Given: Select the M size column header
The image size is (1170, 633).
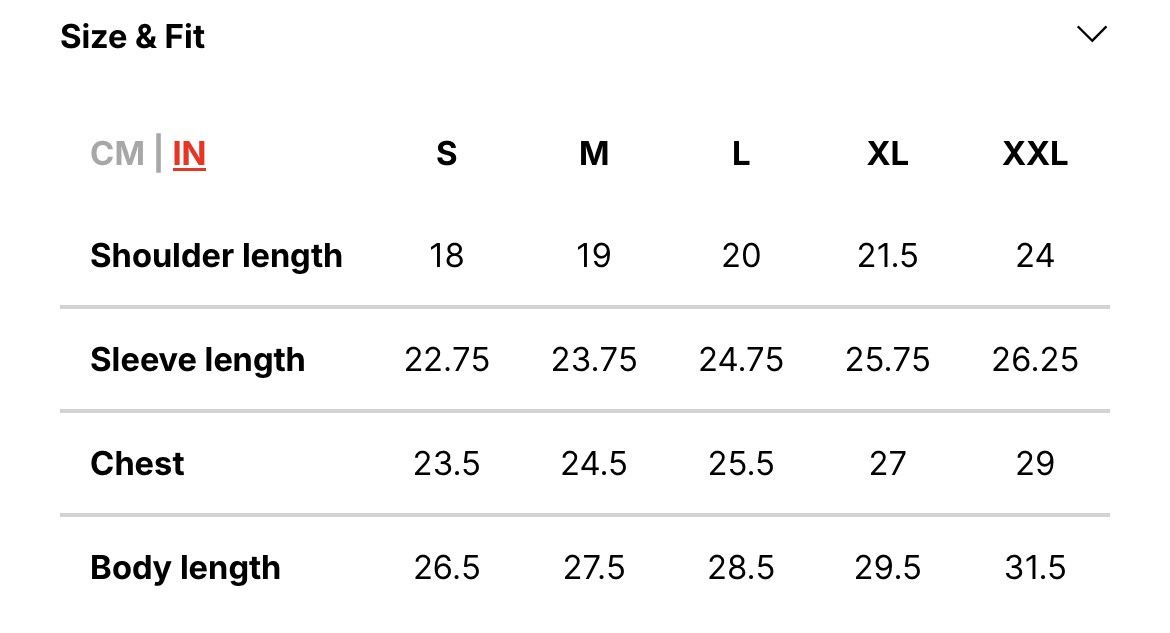Looking at the screenshot, I should point(594,154).
